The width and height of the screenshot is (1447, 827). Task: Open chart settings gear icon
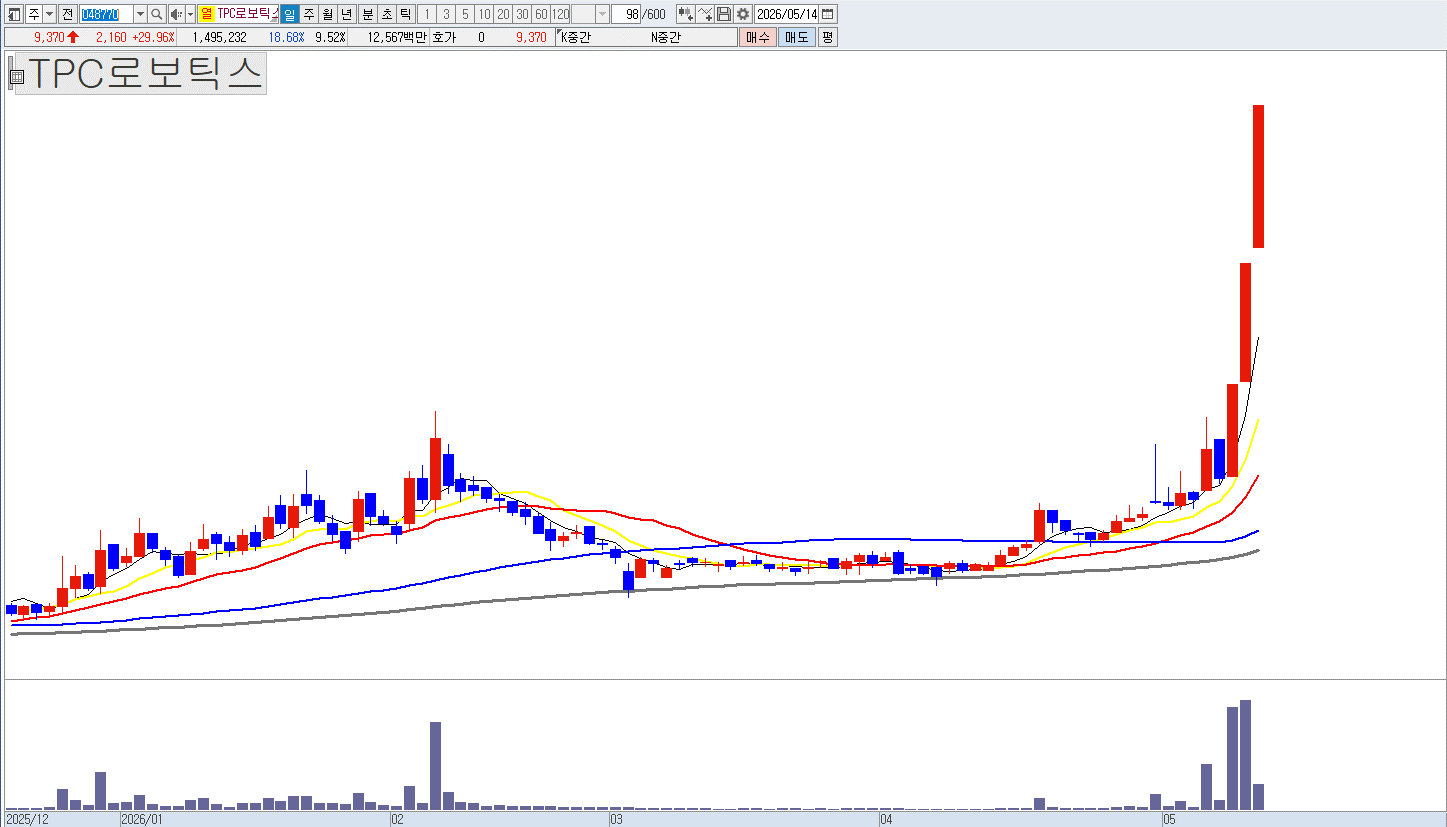click(743, 14)
